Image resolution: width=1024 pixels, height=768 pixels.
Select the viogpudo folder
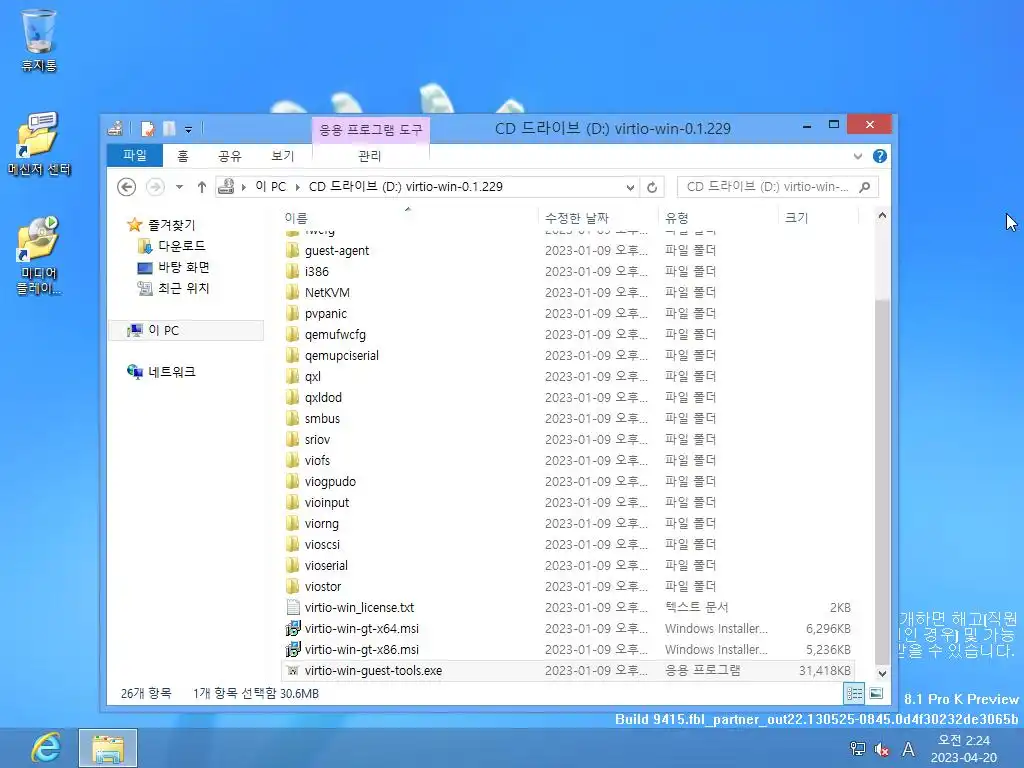(330, 481)
